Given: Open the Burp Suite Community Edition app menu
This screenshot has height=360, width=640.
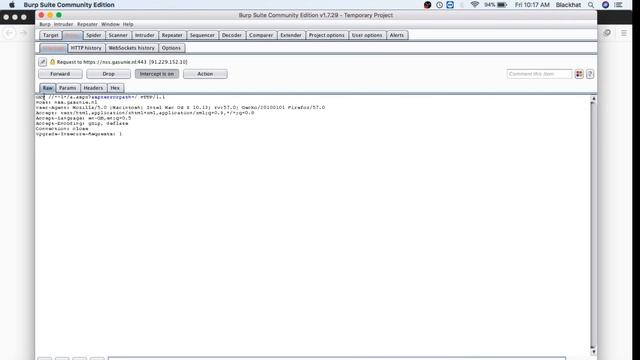Looking at the screenshot, I should tap(69, 5).
